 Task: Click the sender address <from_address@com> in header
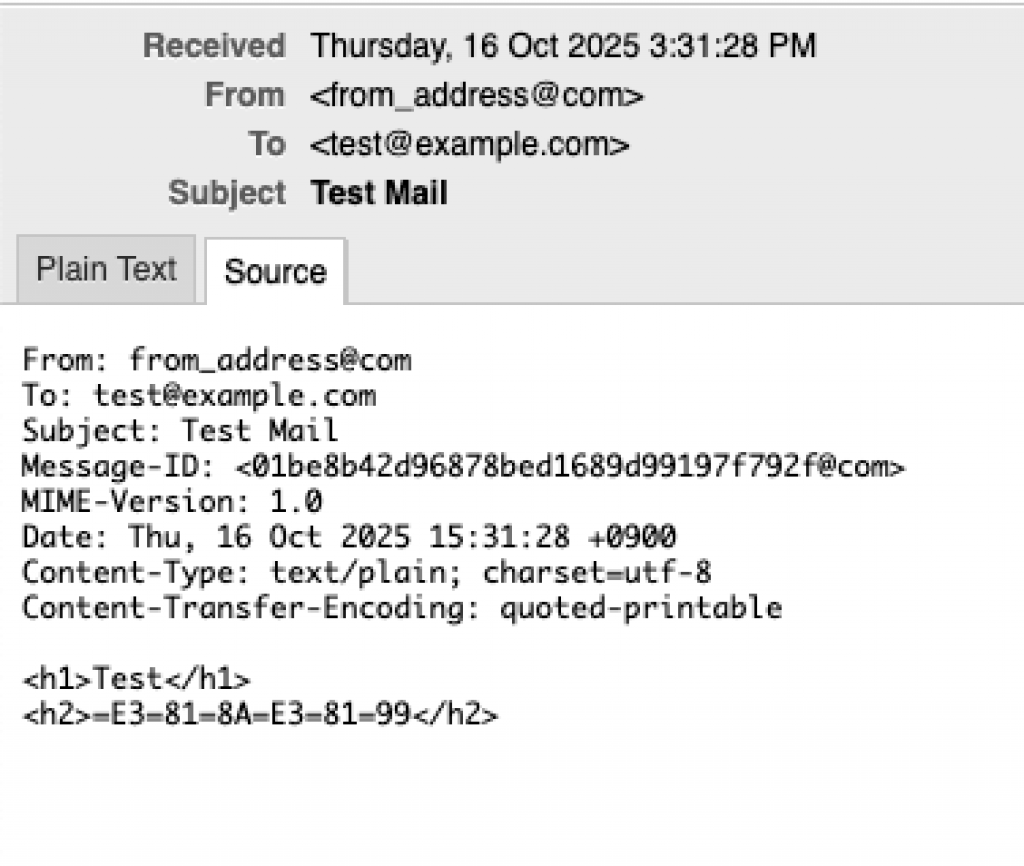[x=477, y=95]
